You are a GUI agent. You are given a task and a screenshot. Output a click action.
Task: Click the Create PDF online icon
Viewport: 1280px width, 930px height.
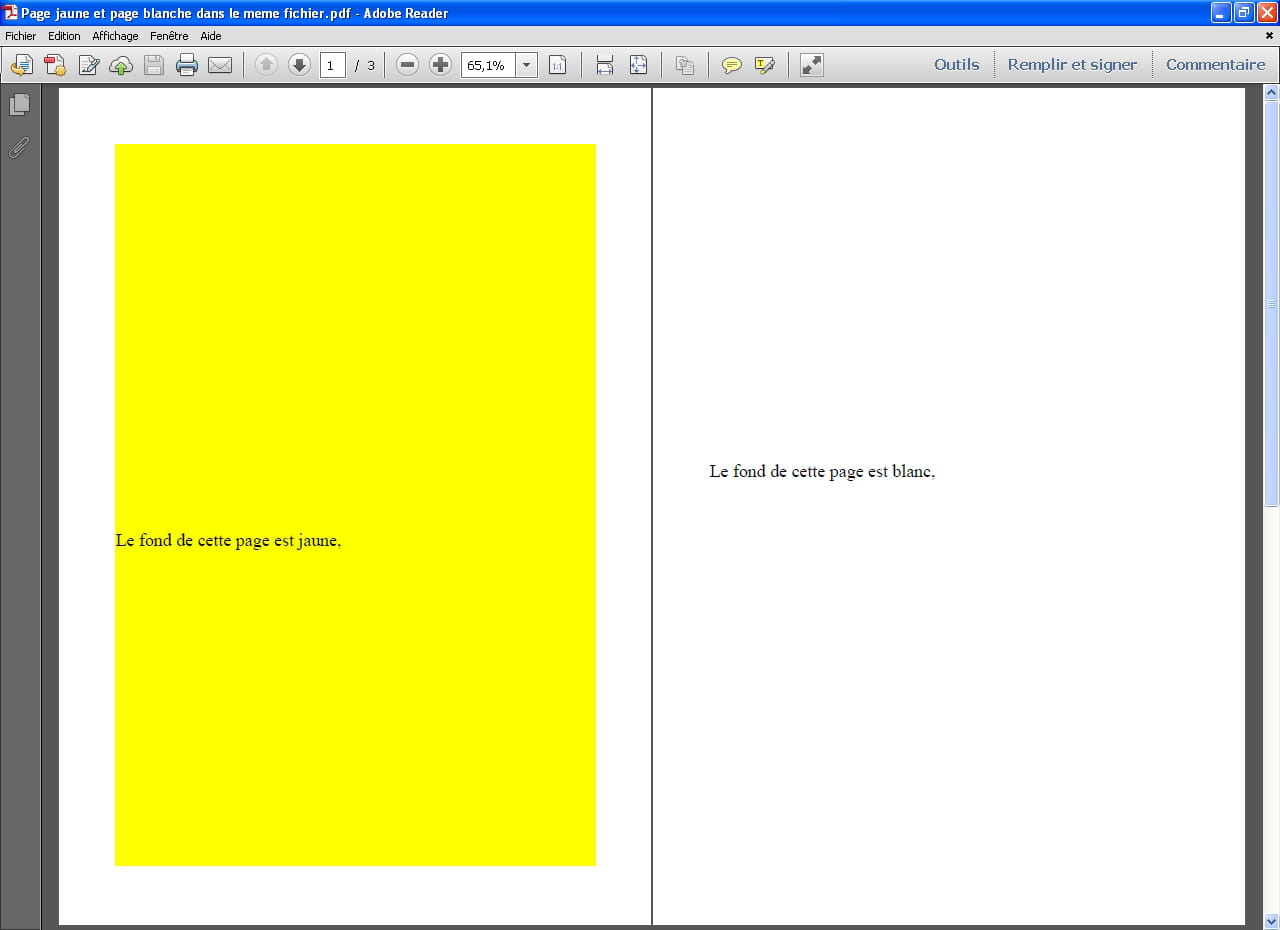(55, 65)
